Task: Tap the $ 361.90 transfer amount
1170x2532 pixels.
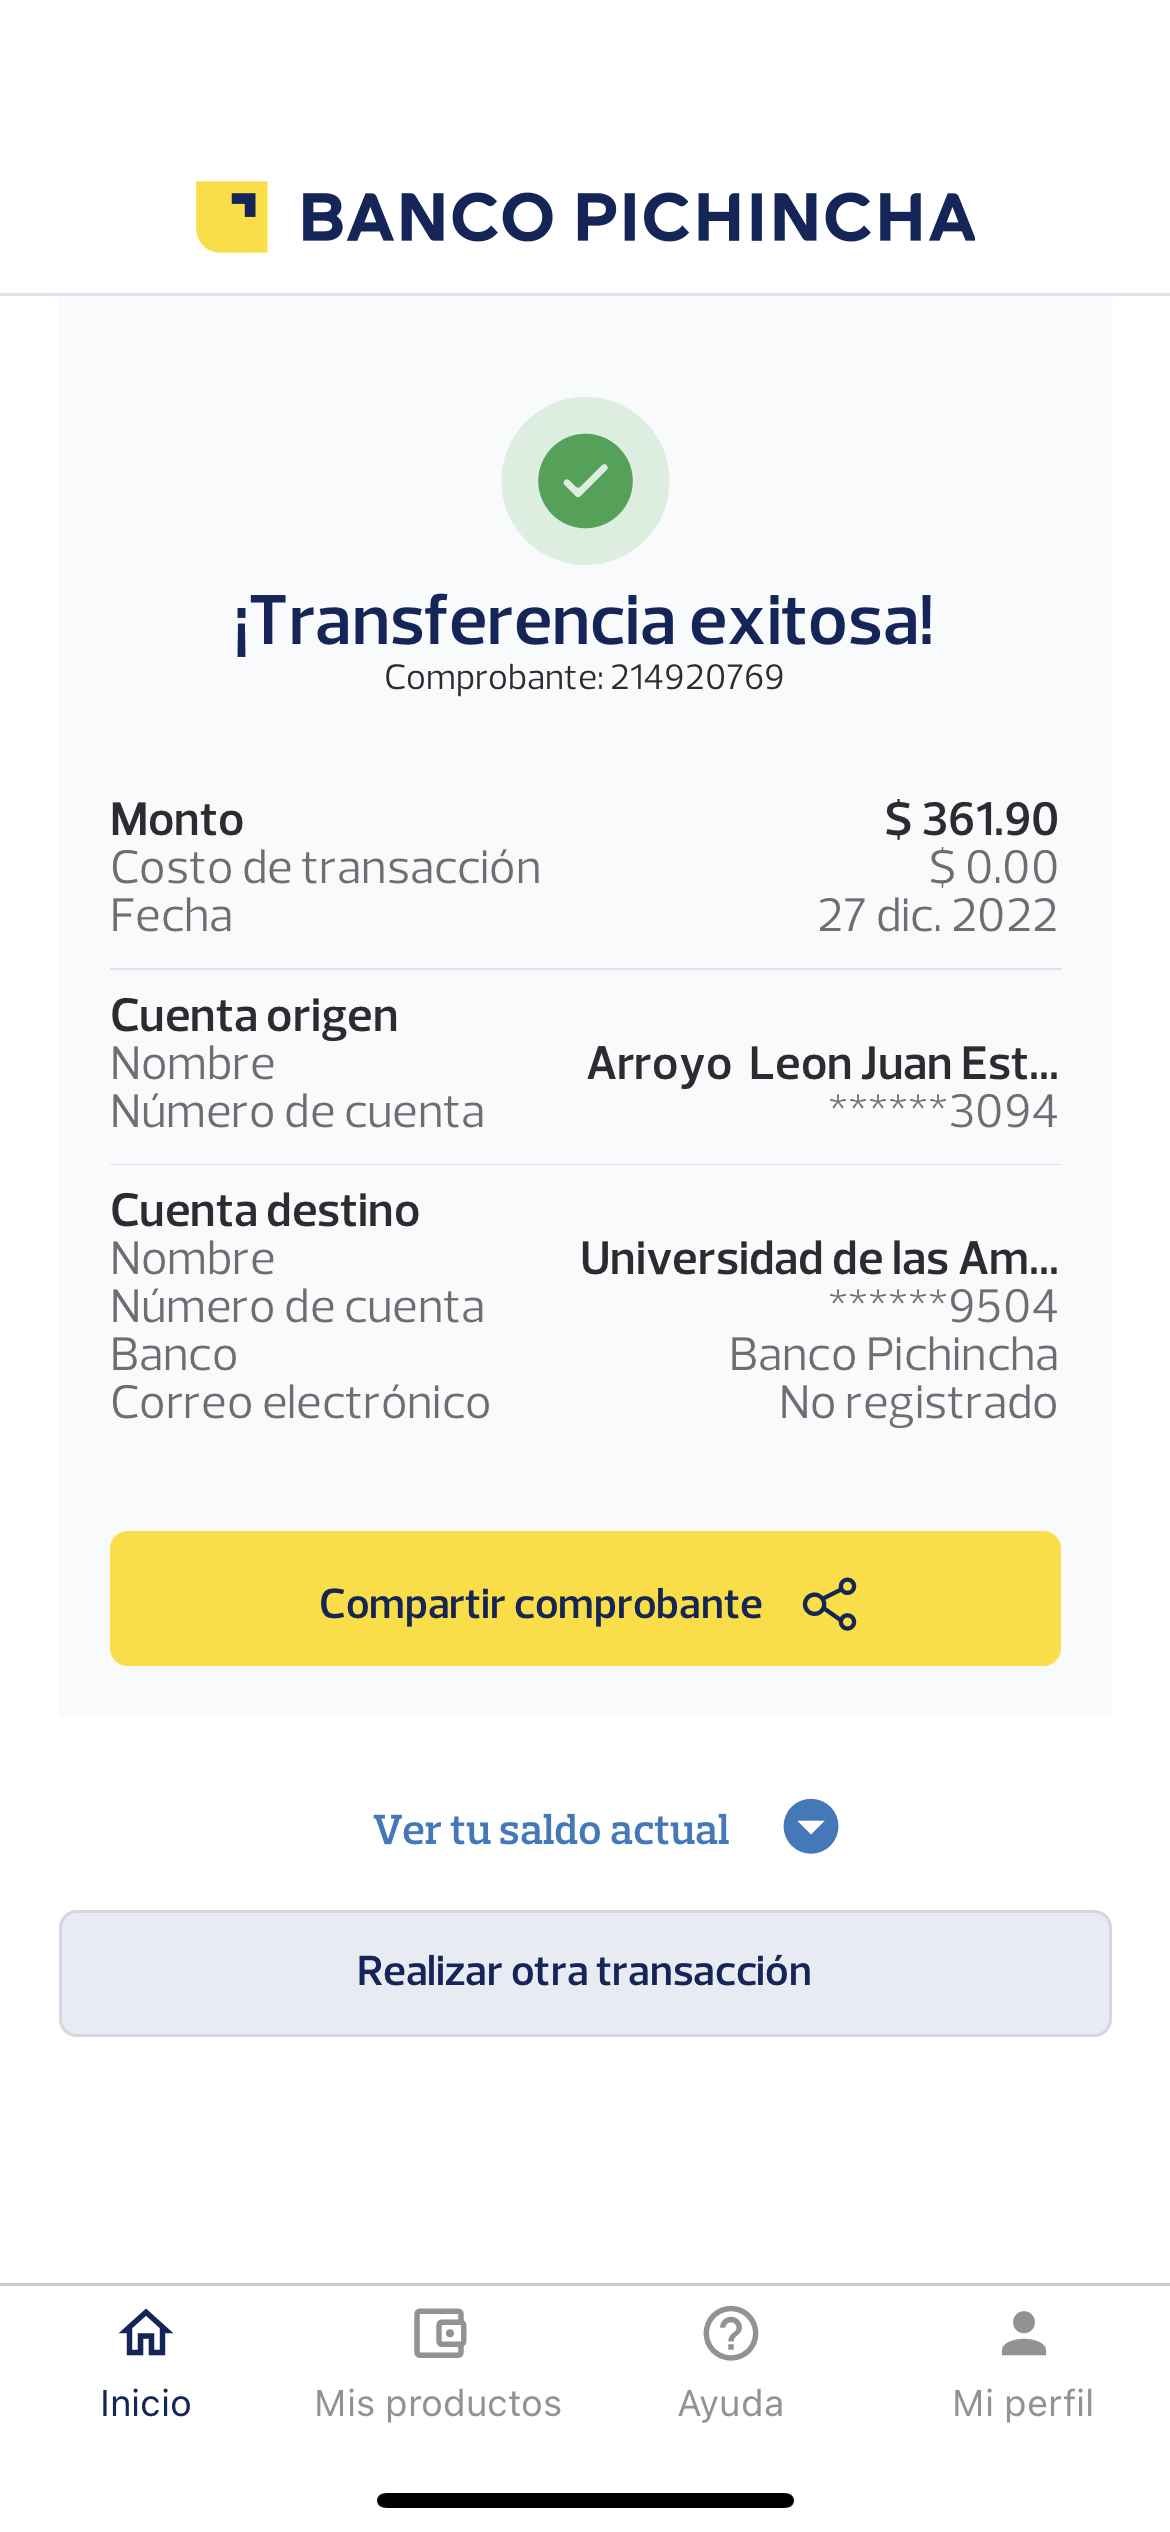Action: [971, 820]
